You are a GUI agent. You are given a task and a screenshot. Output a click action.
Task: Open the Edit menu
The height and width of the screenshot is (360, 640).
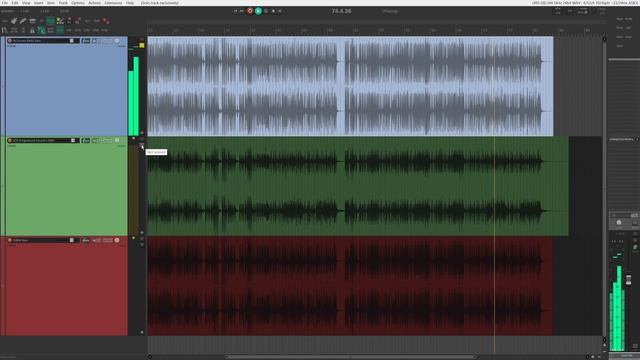point(15,3)
